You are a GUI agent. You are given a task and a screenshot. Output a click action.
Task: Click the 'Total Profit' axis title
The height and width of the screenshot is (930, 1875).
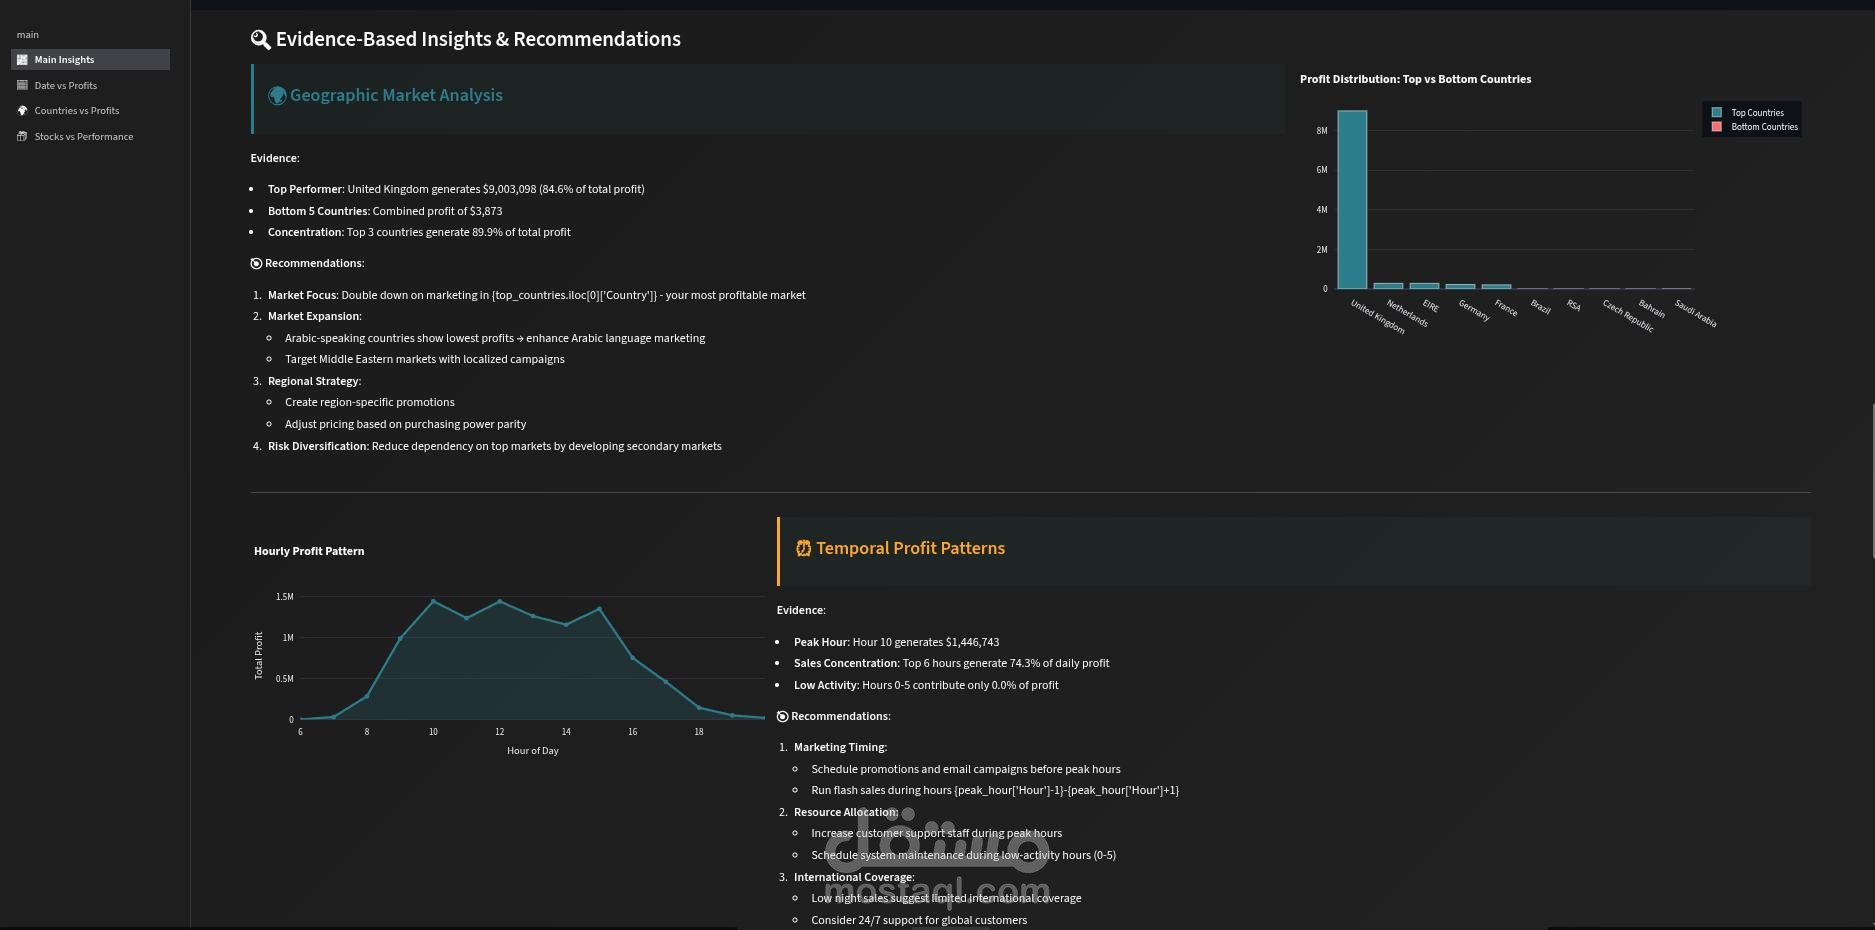tap(259, 656)
